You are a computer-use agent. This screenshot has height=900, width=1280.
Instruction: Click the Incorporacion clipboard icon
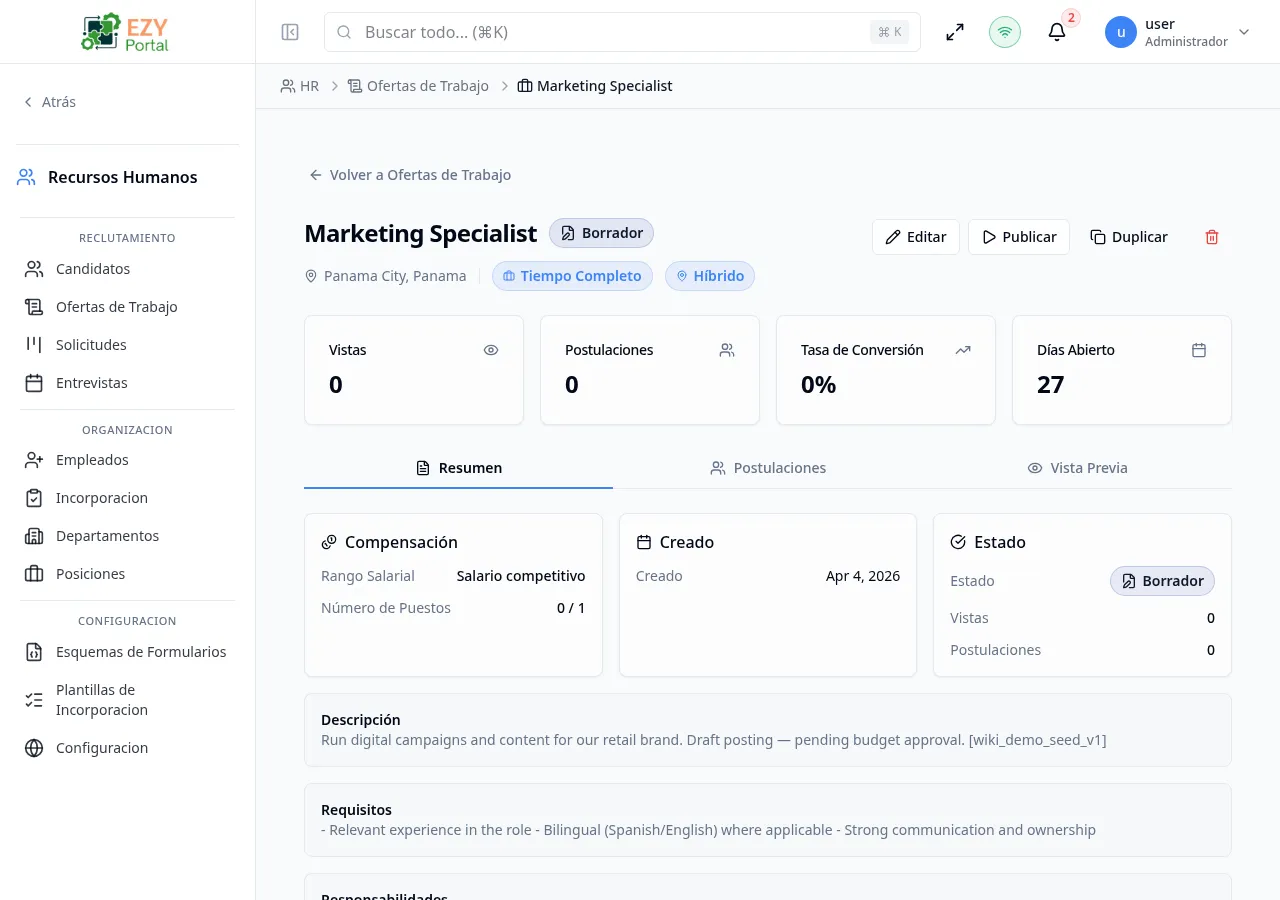tap(34, 498)
